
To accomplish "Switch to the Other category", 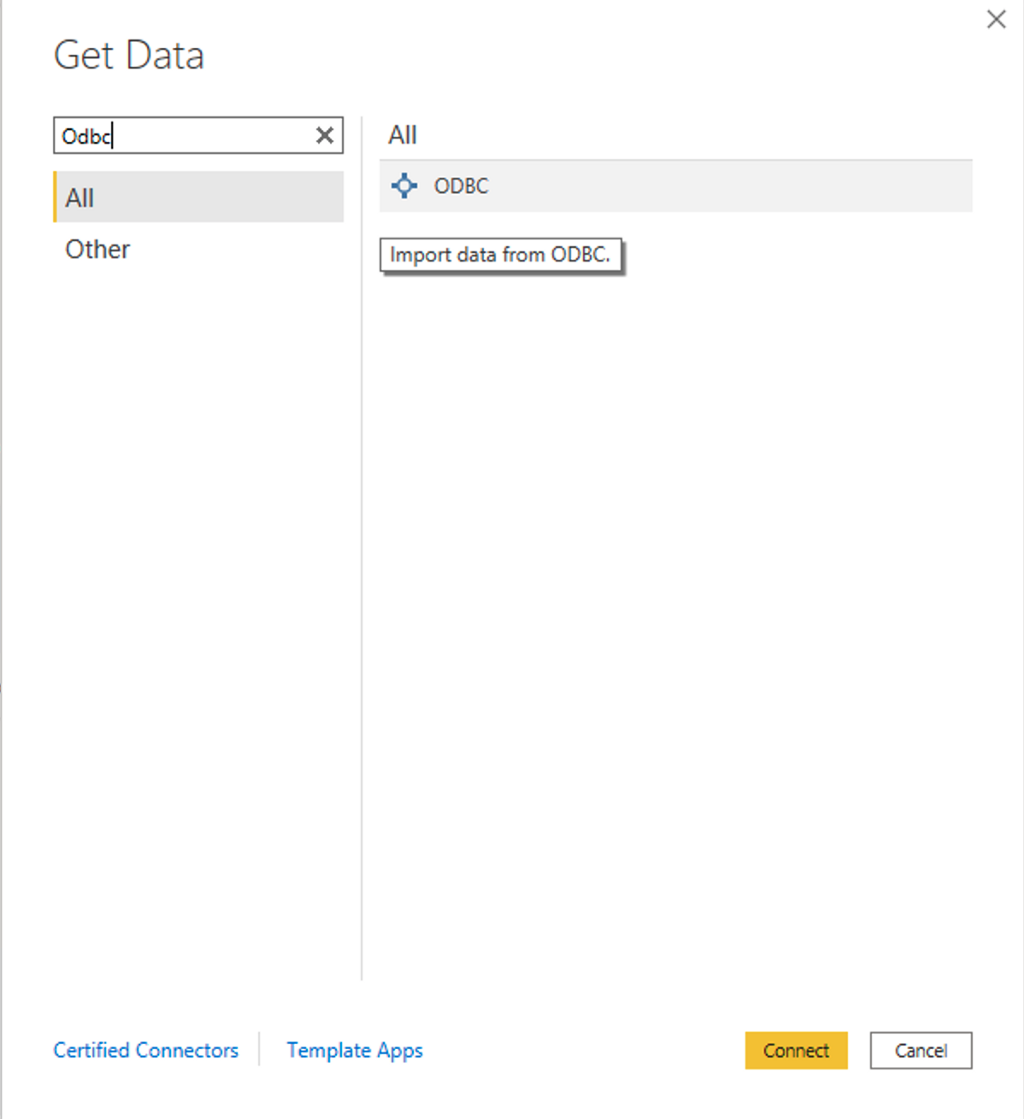I will click(98, 249).
